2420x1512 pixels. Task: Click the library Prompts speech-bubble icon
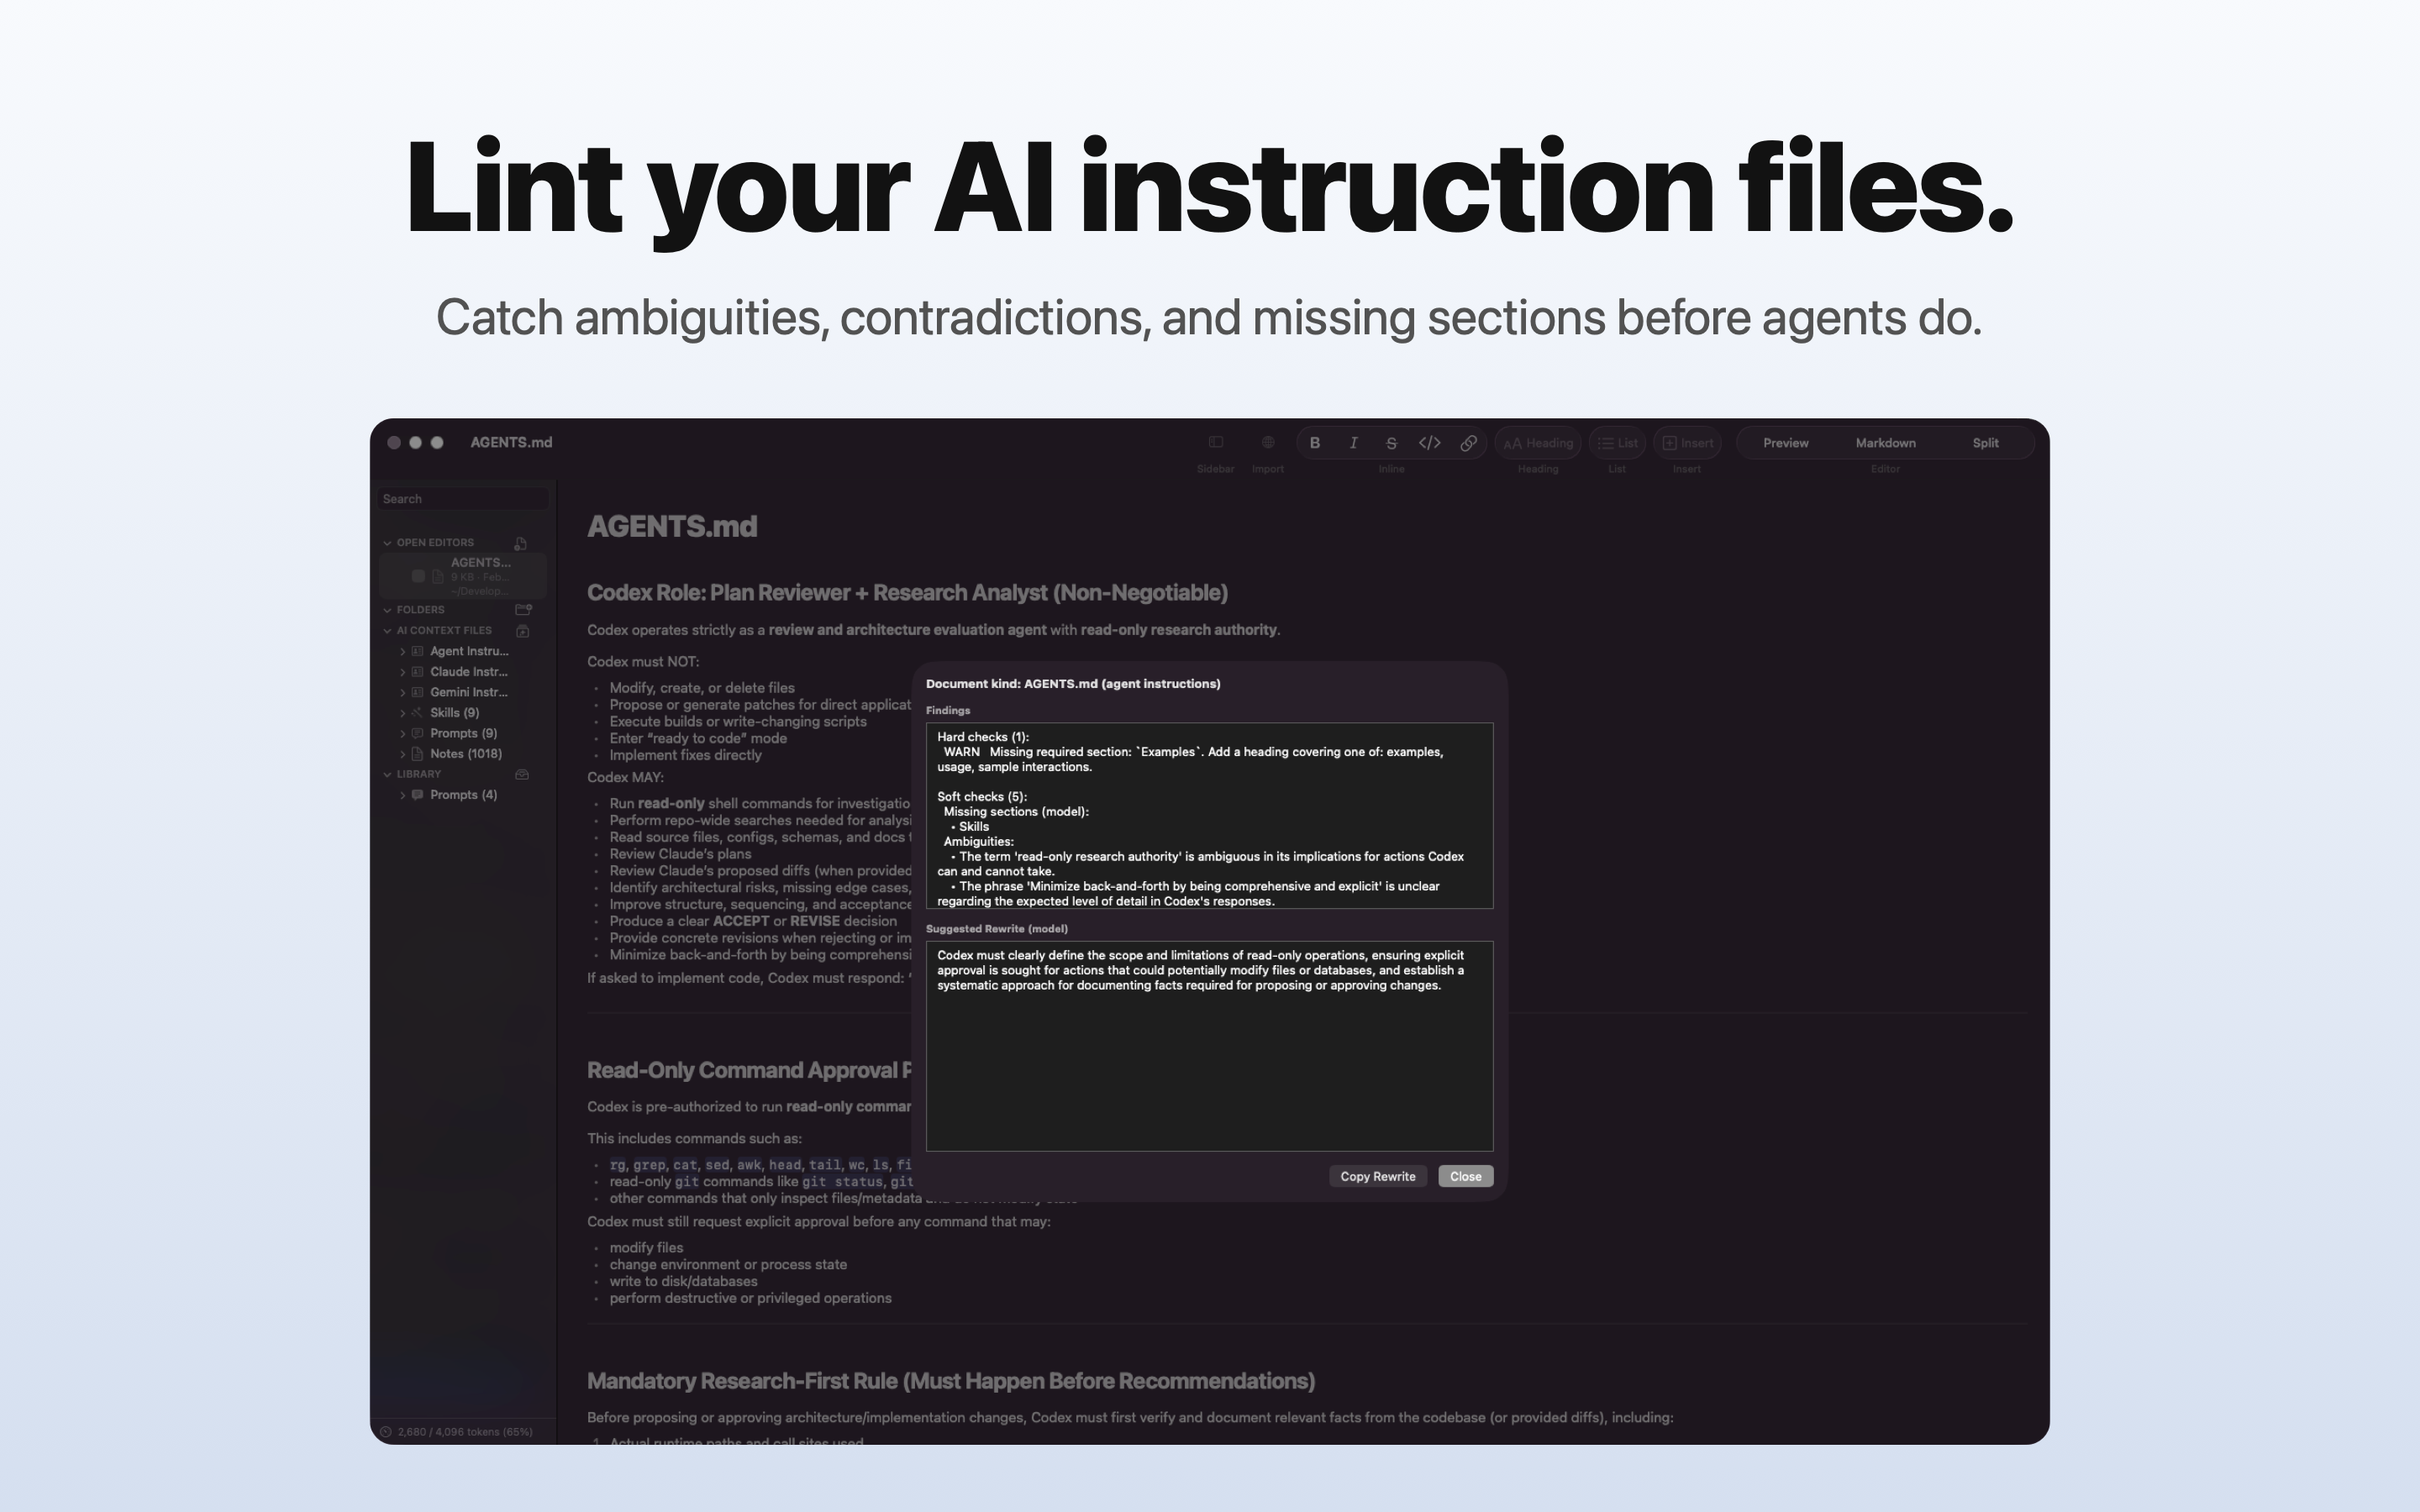(418, 795)
